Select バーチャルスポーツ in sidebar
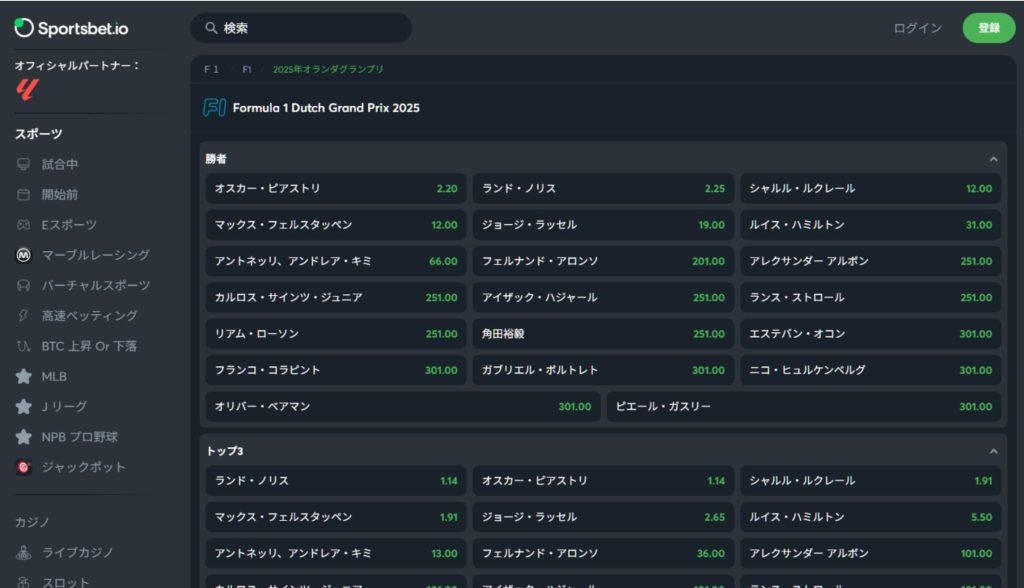The image size is (1024, 588). pyautogui.click(x=95, y=286)
